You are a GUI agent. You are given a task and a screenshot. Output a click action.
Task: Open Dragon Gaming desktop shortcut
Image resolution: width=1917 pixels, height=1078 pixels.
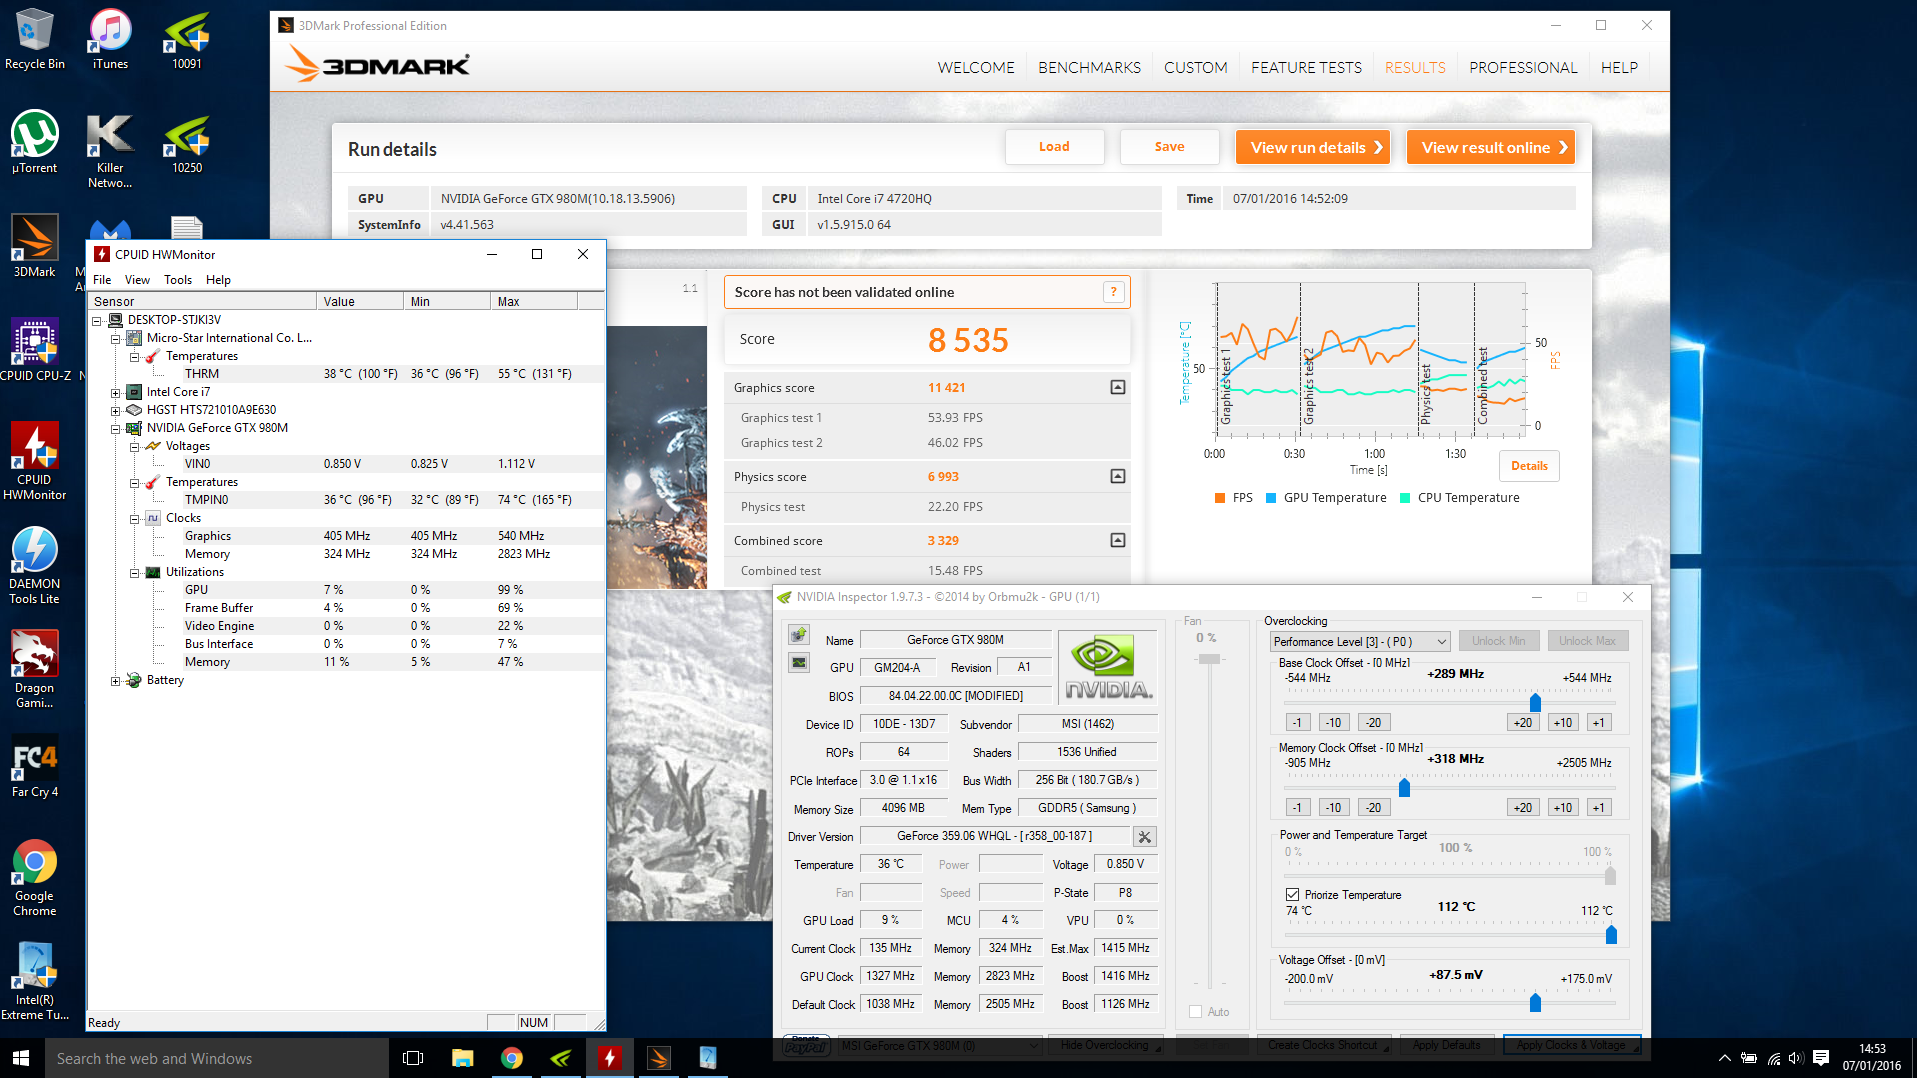point(35,669)
